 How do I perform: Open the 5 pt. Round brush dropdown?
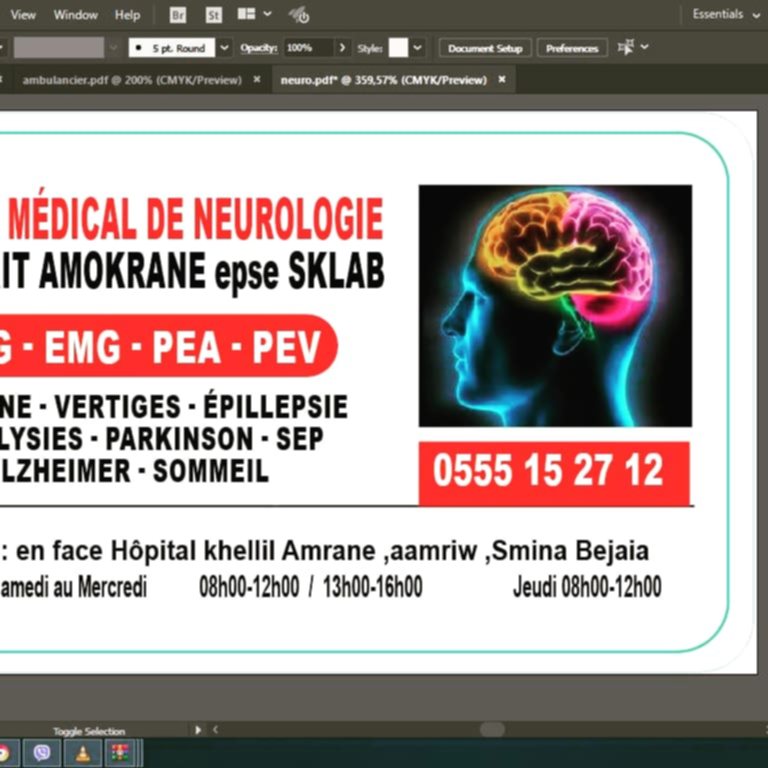point(224,48)
